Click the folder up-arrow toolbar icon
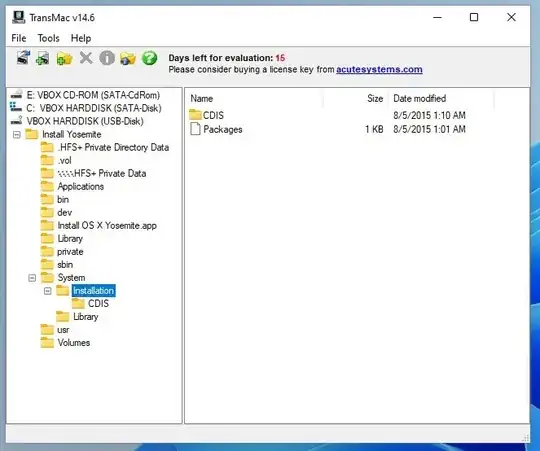Viewport: 540px width, 451px height. pos(128,59)
